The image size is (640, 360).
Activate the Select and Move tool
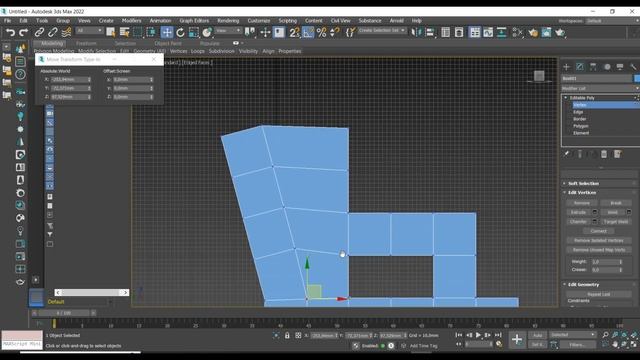pos(167,32)
